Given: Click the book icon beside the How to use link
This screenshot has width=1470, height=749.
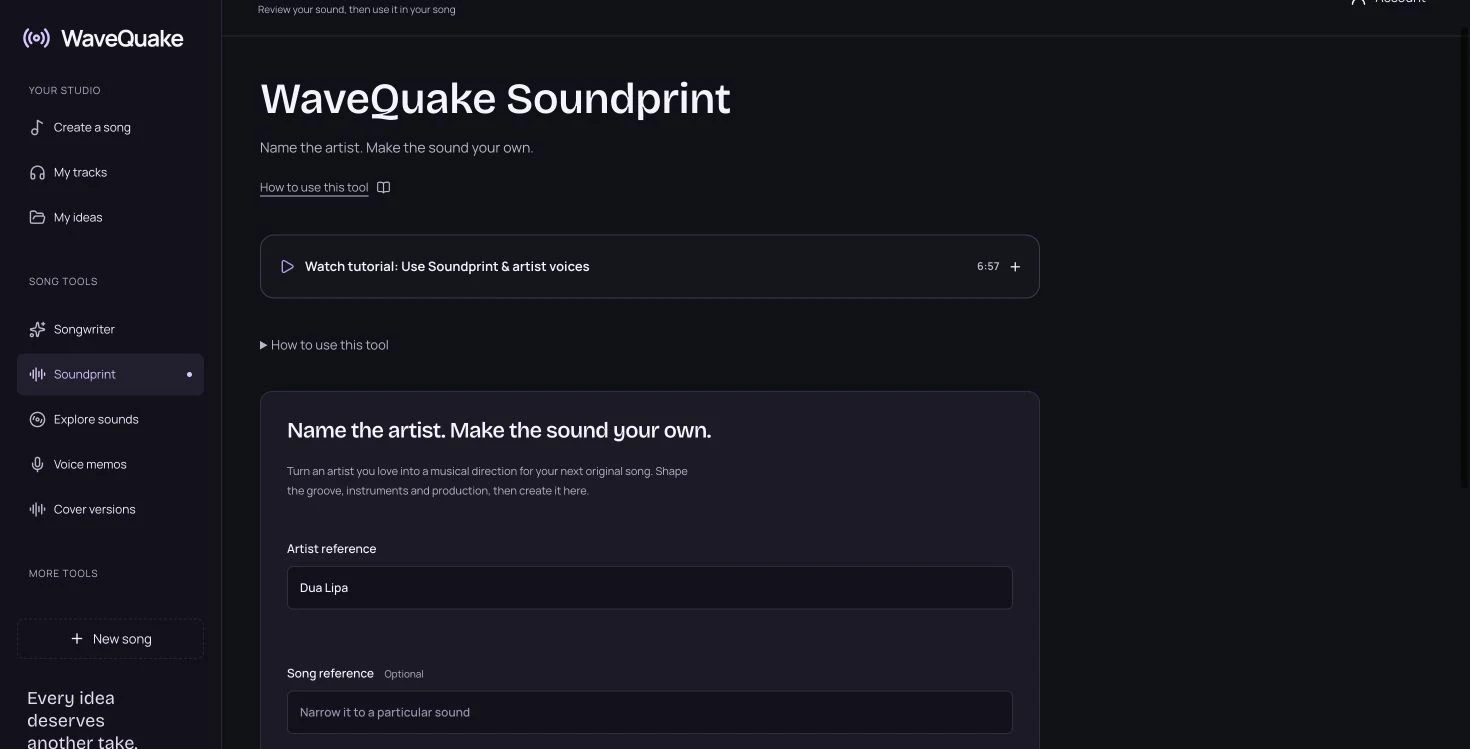Looking at the screenshot, I should click(x=383, y=188).
